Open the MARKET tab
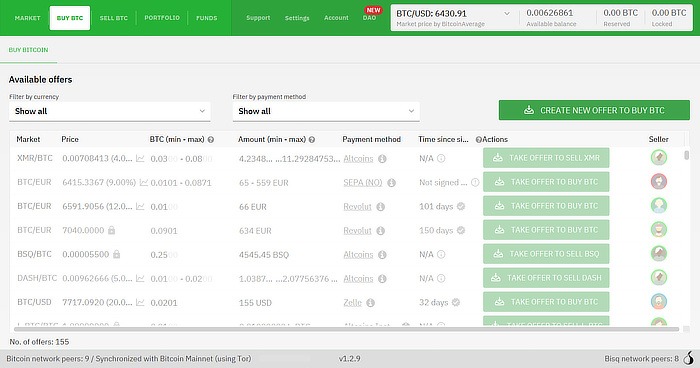The width and height of the screenshot is (700, 368). click(27, 18)
